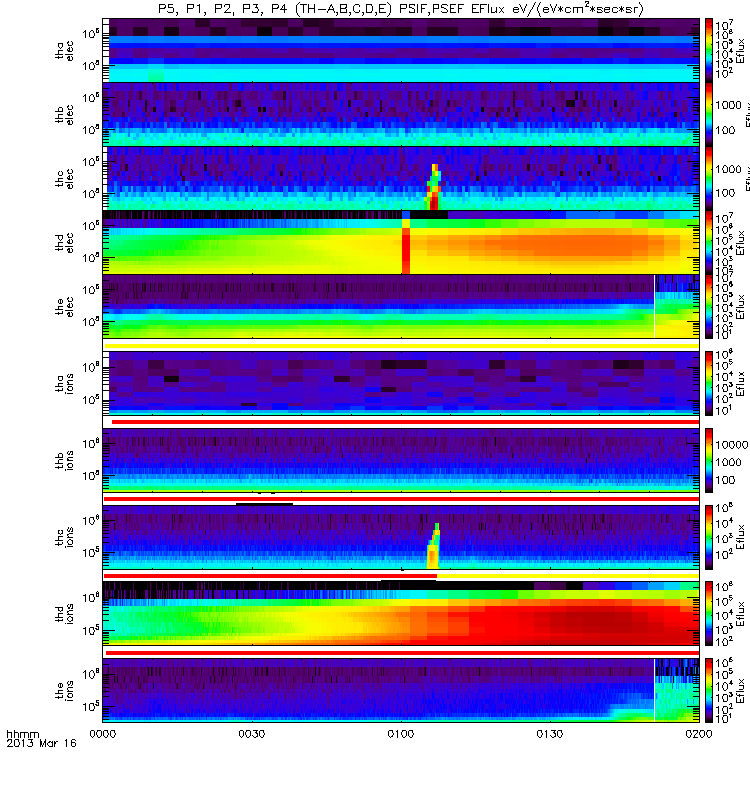Click the plot title listing TH-A,B,C,D,E

401,9
